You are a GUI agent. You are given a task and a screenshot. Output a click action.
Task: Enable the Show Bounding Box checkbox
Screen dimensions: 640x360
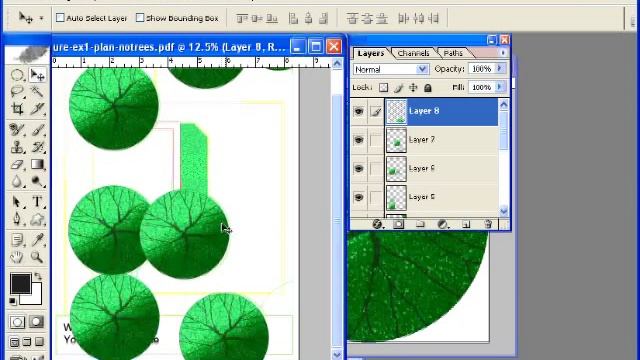click(x=140, y=18)
